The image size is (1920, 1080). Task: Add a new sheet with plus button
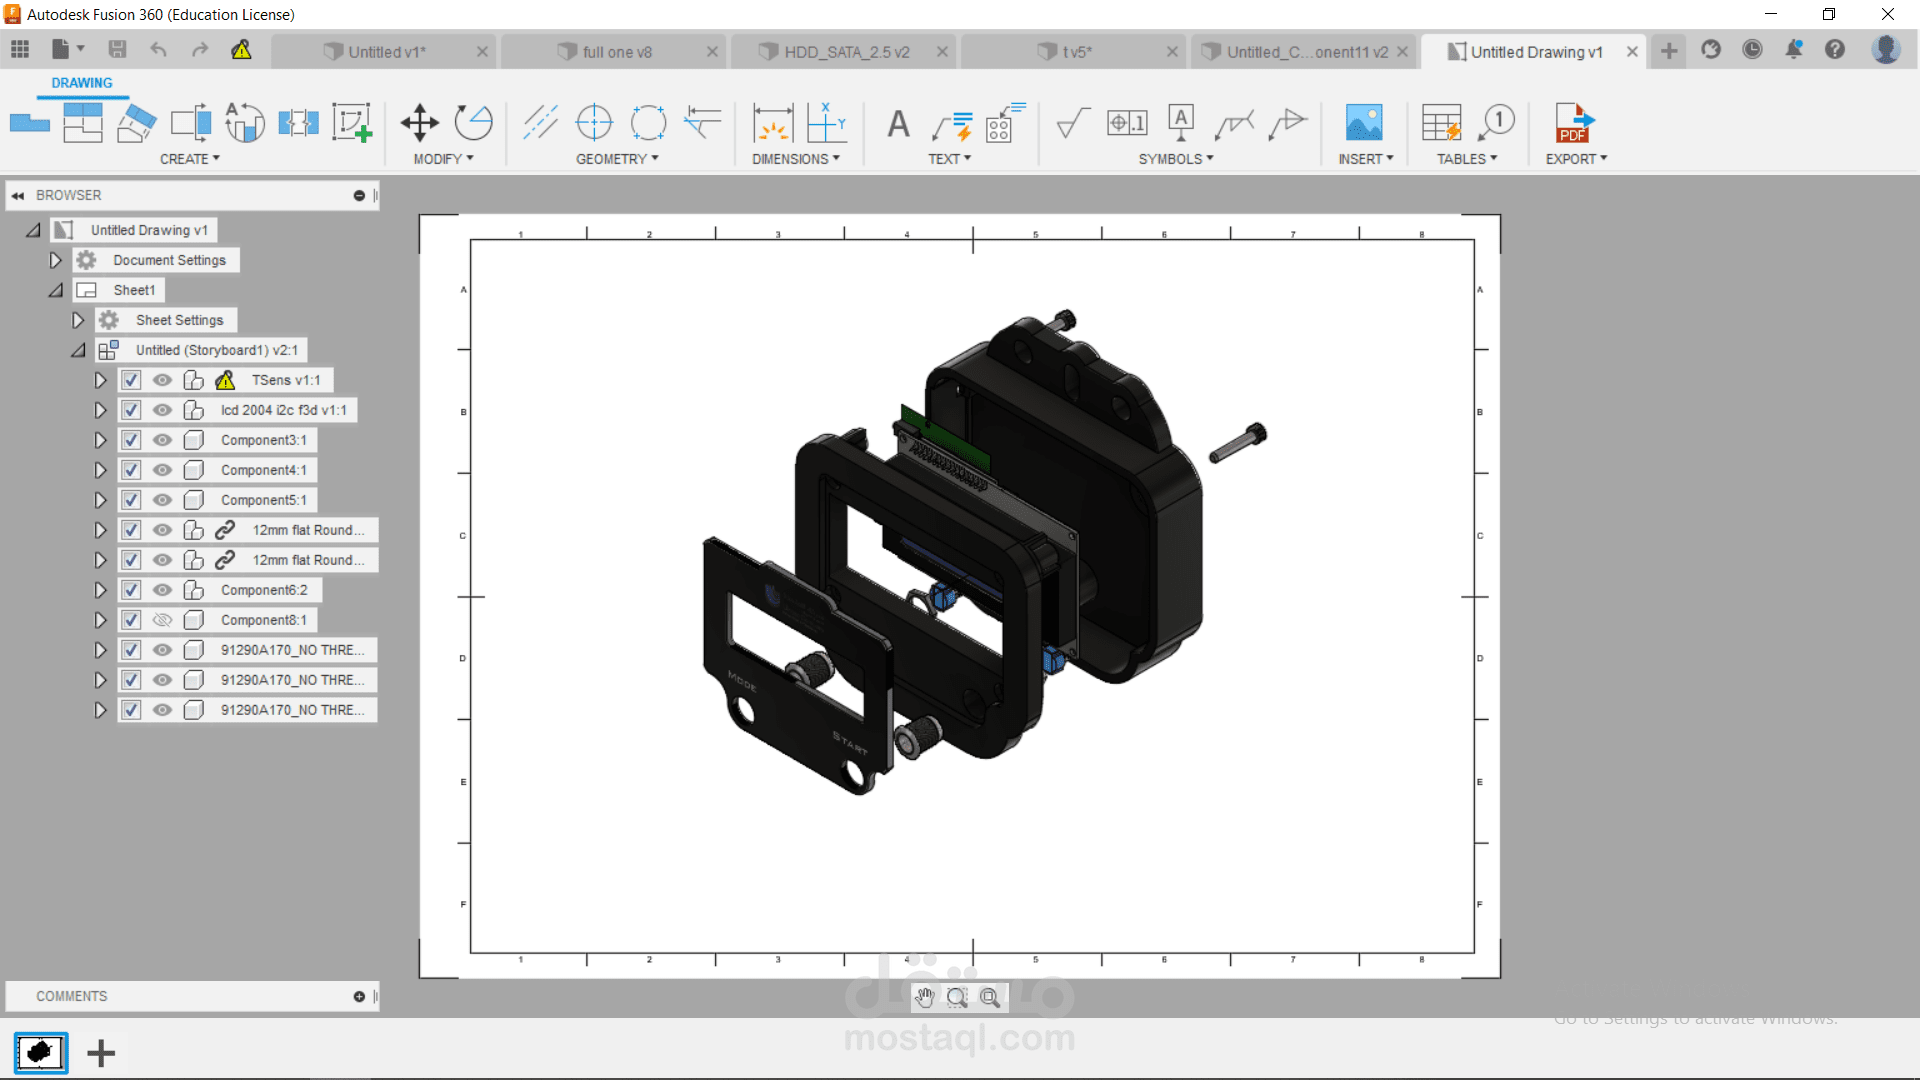coord(101,1053)
